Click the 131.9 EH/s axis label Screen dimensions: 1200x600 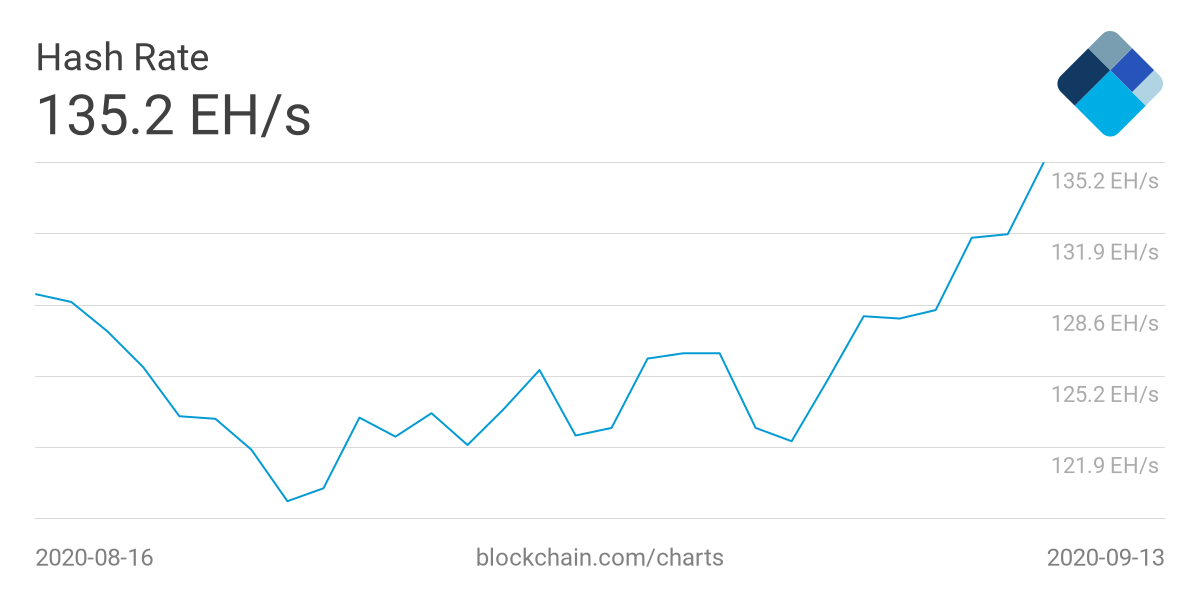(1105, 252)
